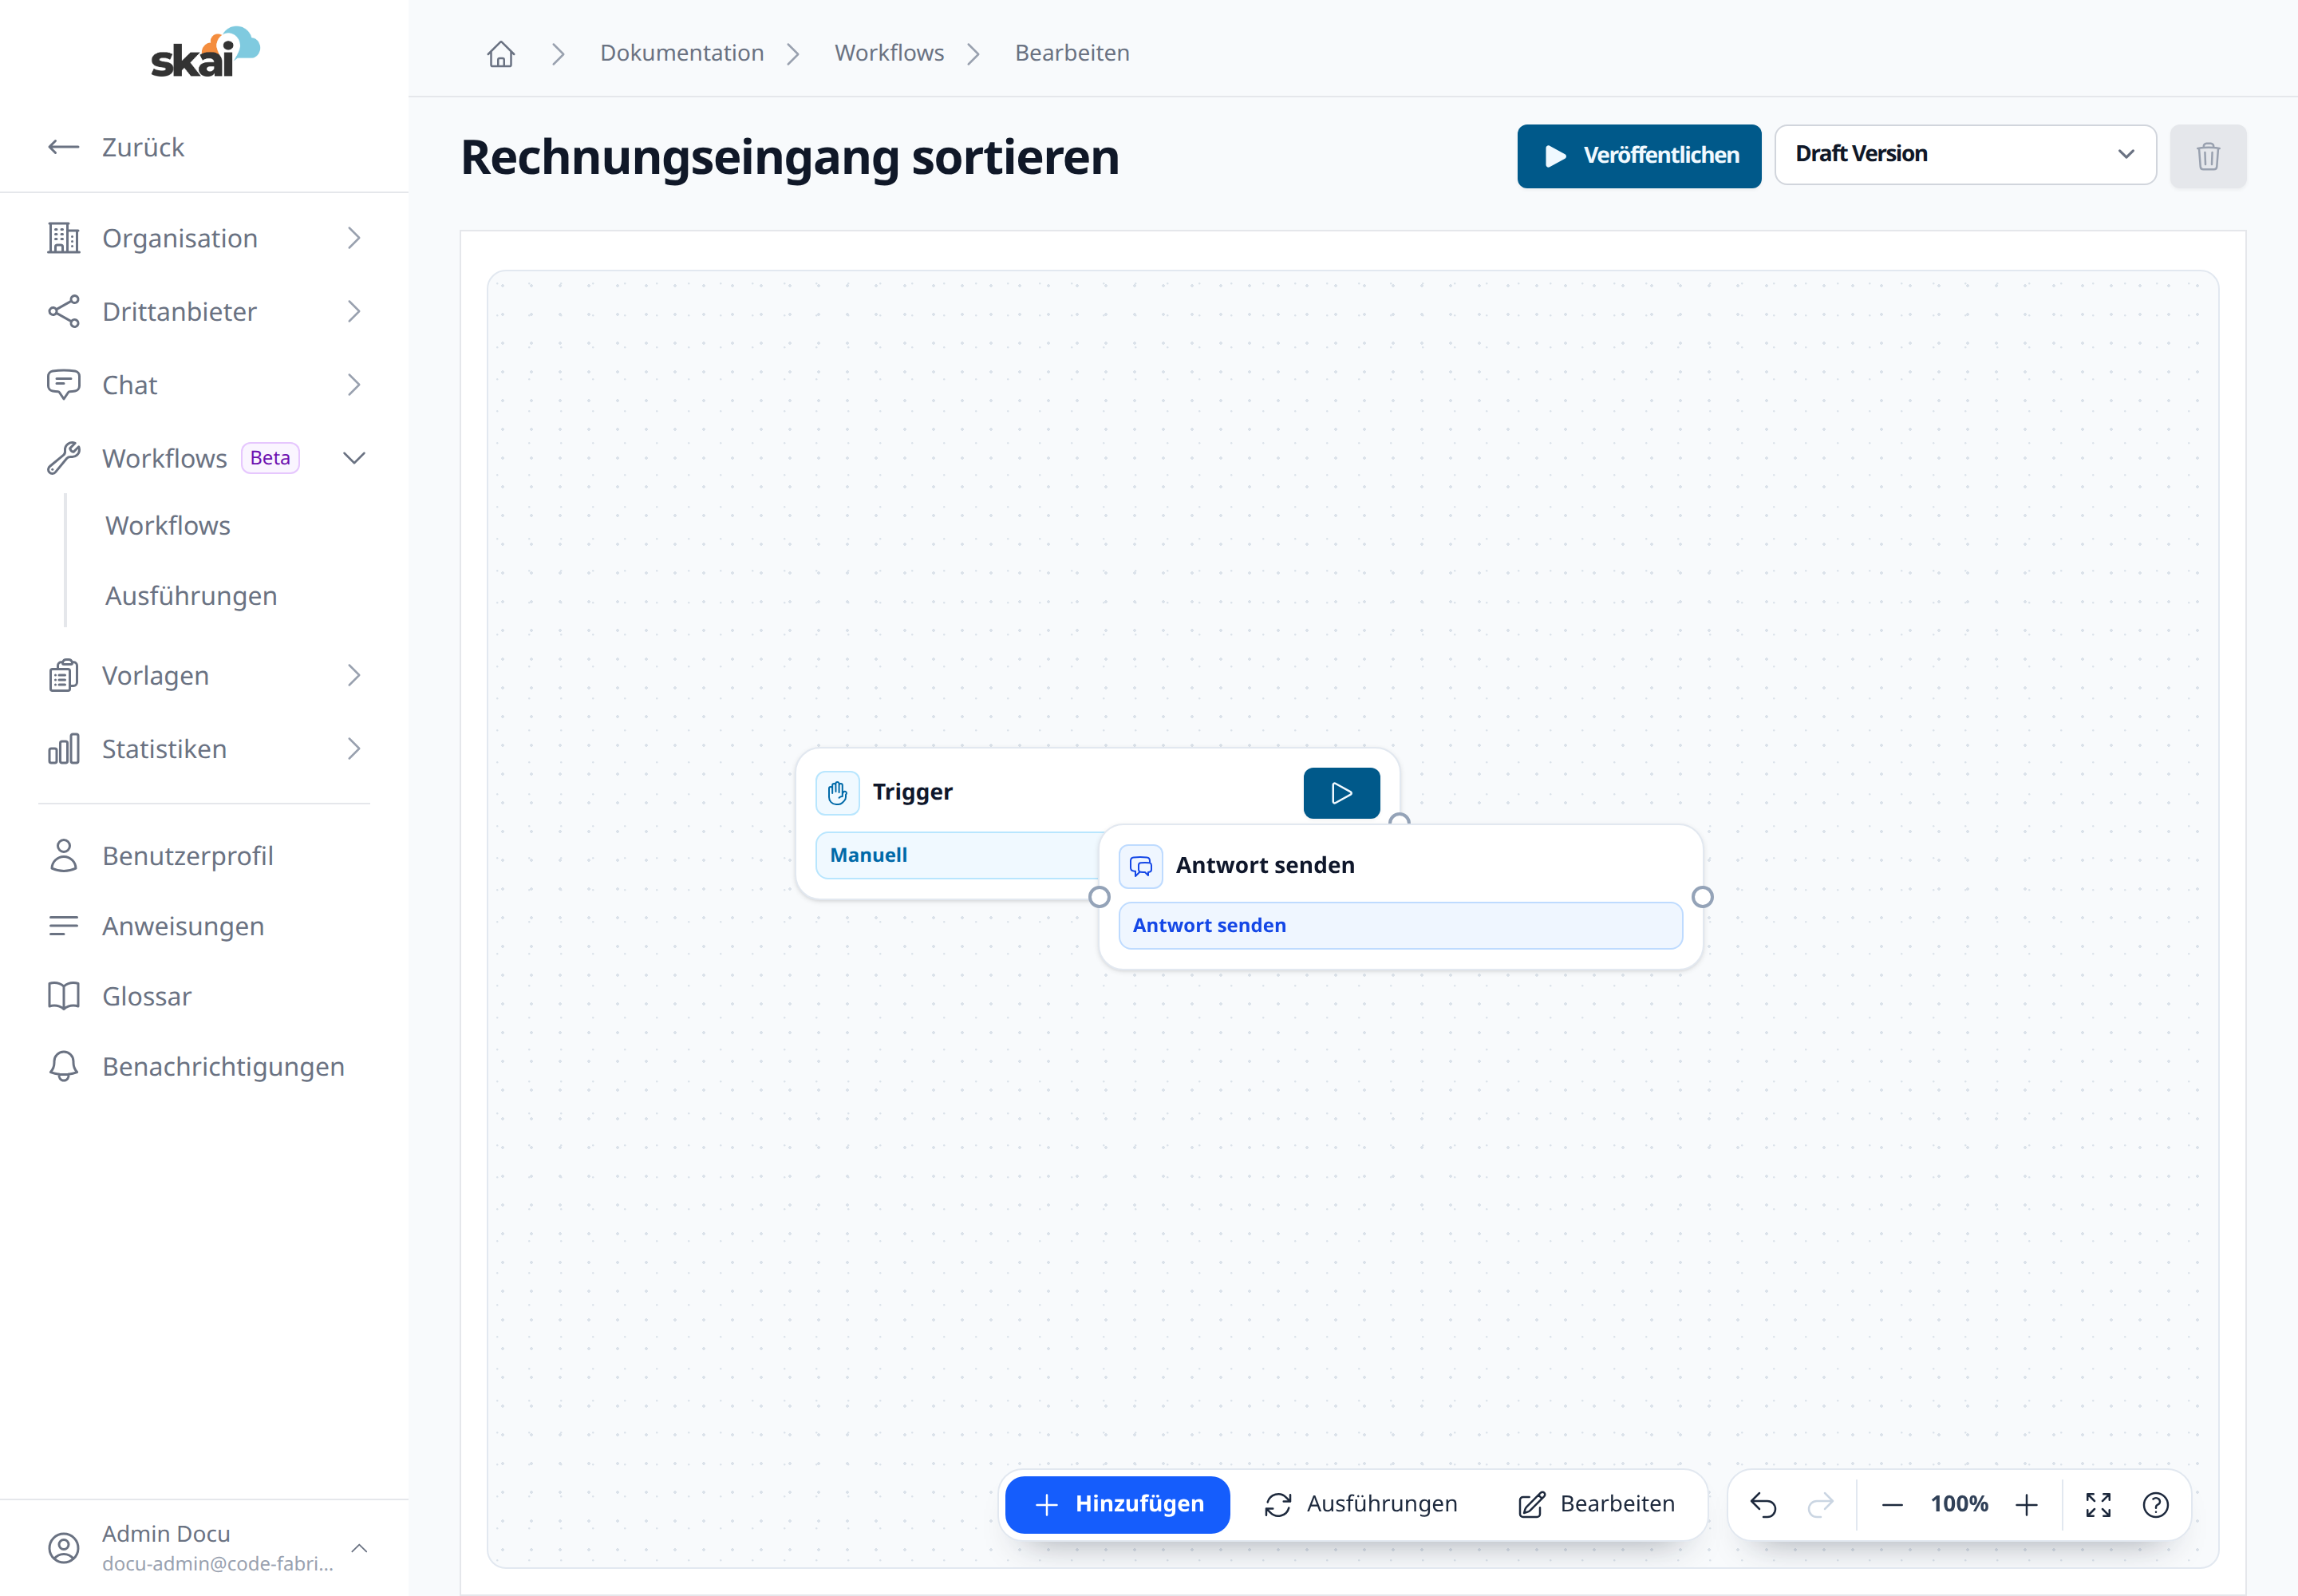Click the Statistiken bar chart icon
Screen dimensions: 2298x1596
click(64, 749)
